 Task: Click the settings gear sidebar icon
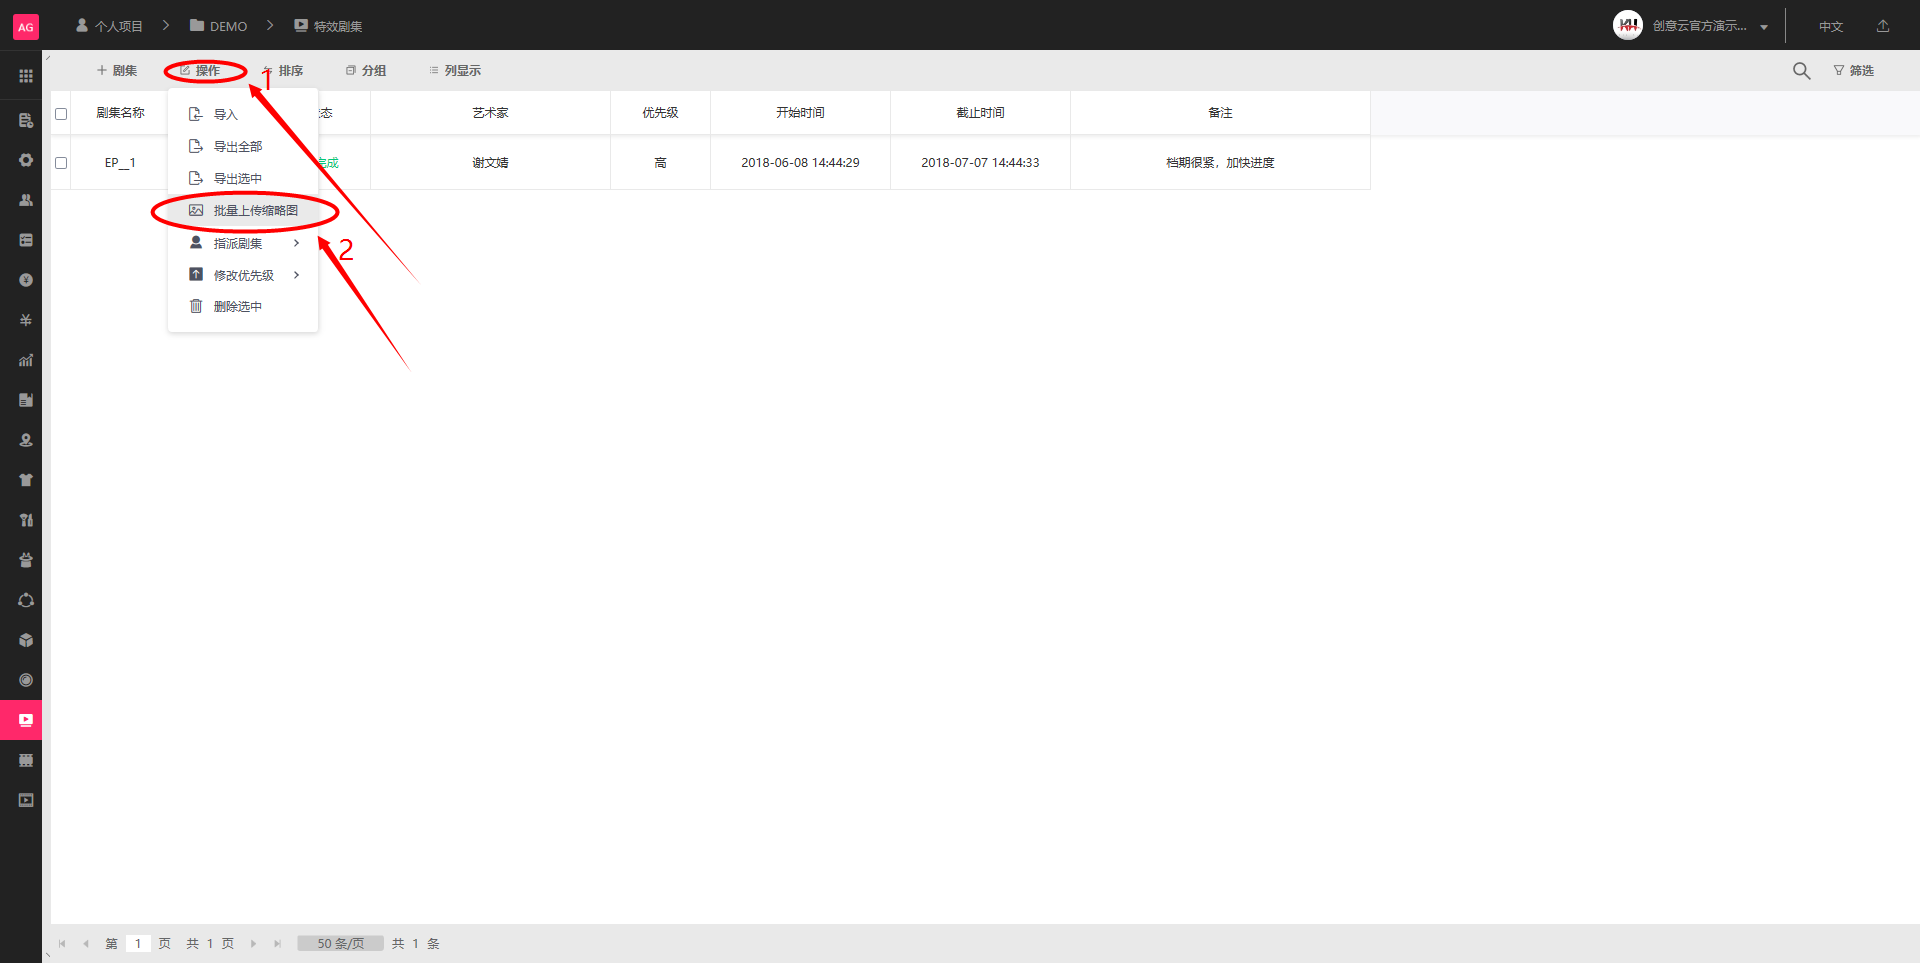[26, 160]
